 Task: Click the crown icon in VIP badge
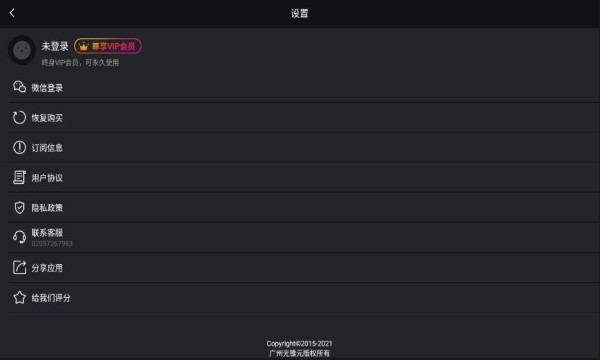pos(83,47)
